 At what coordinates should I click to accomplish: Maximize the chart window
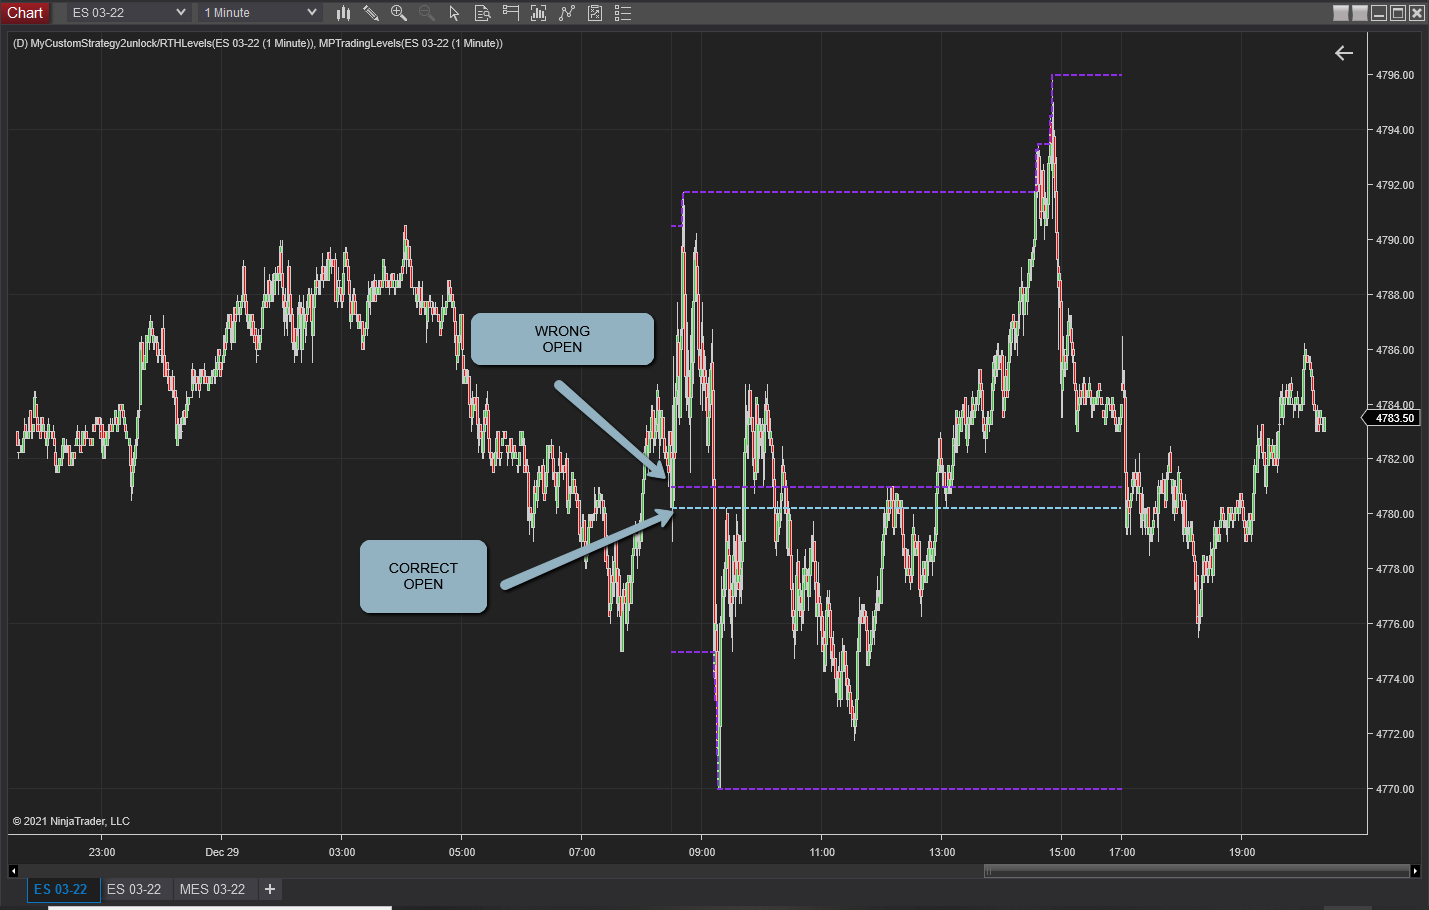(1398, 13)
